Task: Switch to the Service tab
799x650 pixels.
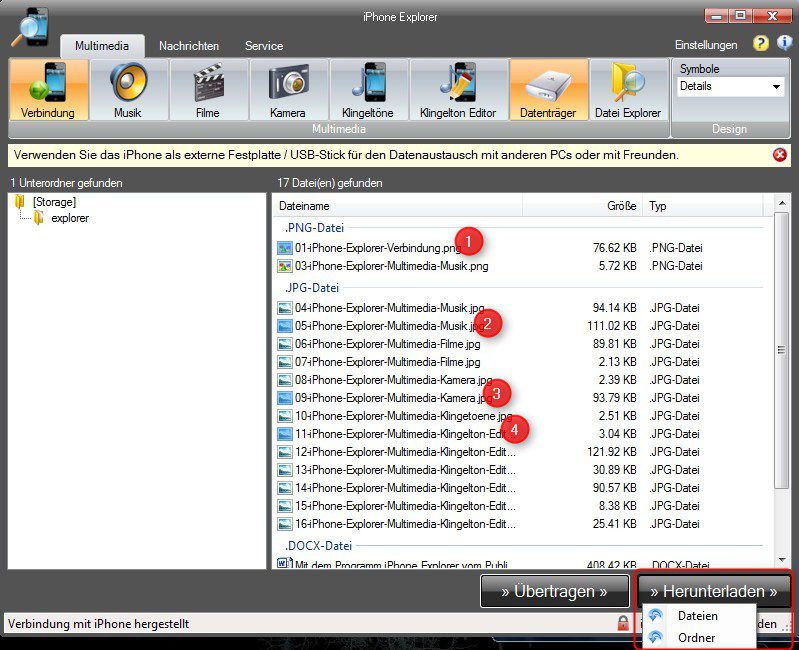Action: (264, 46)
